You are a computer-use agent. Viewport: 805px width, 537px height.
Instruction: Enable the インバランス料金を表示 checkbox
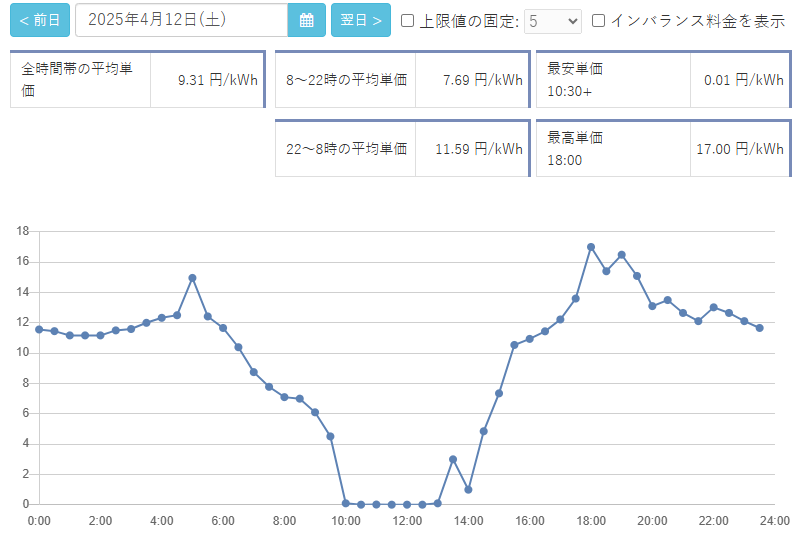pos(599,21)
